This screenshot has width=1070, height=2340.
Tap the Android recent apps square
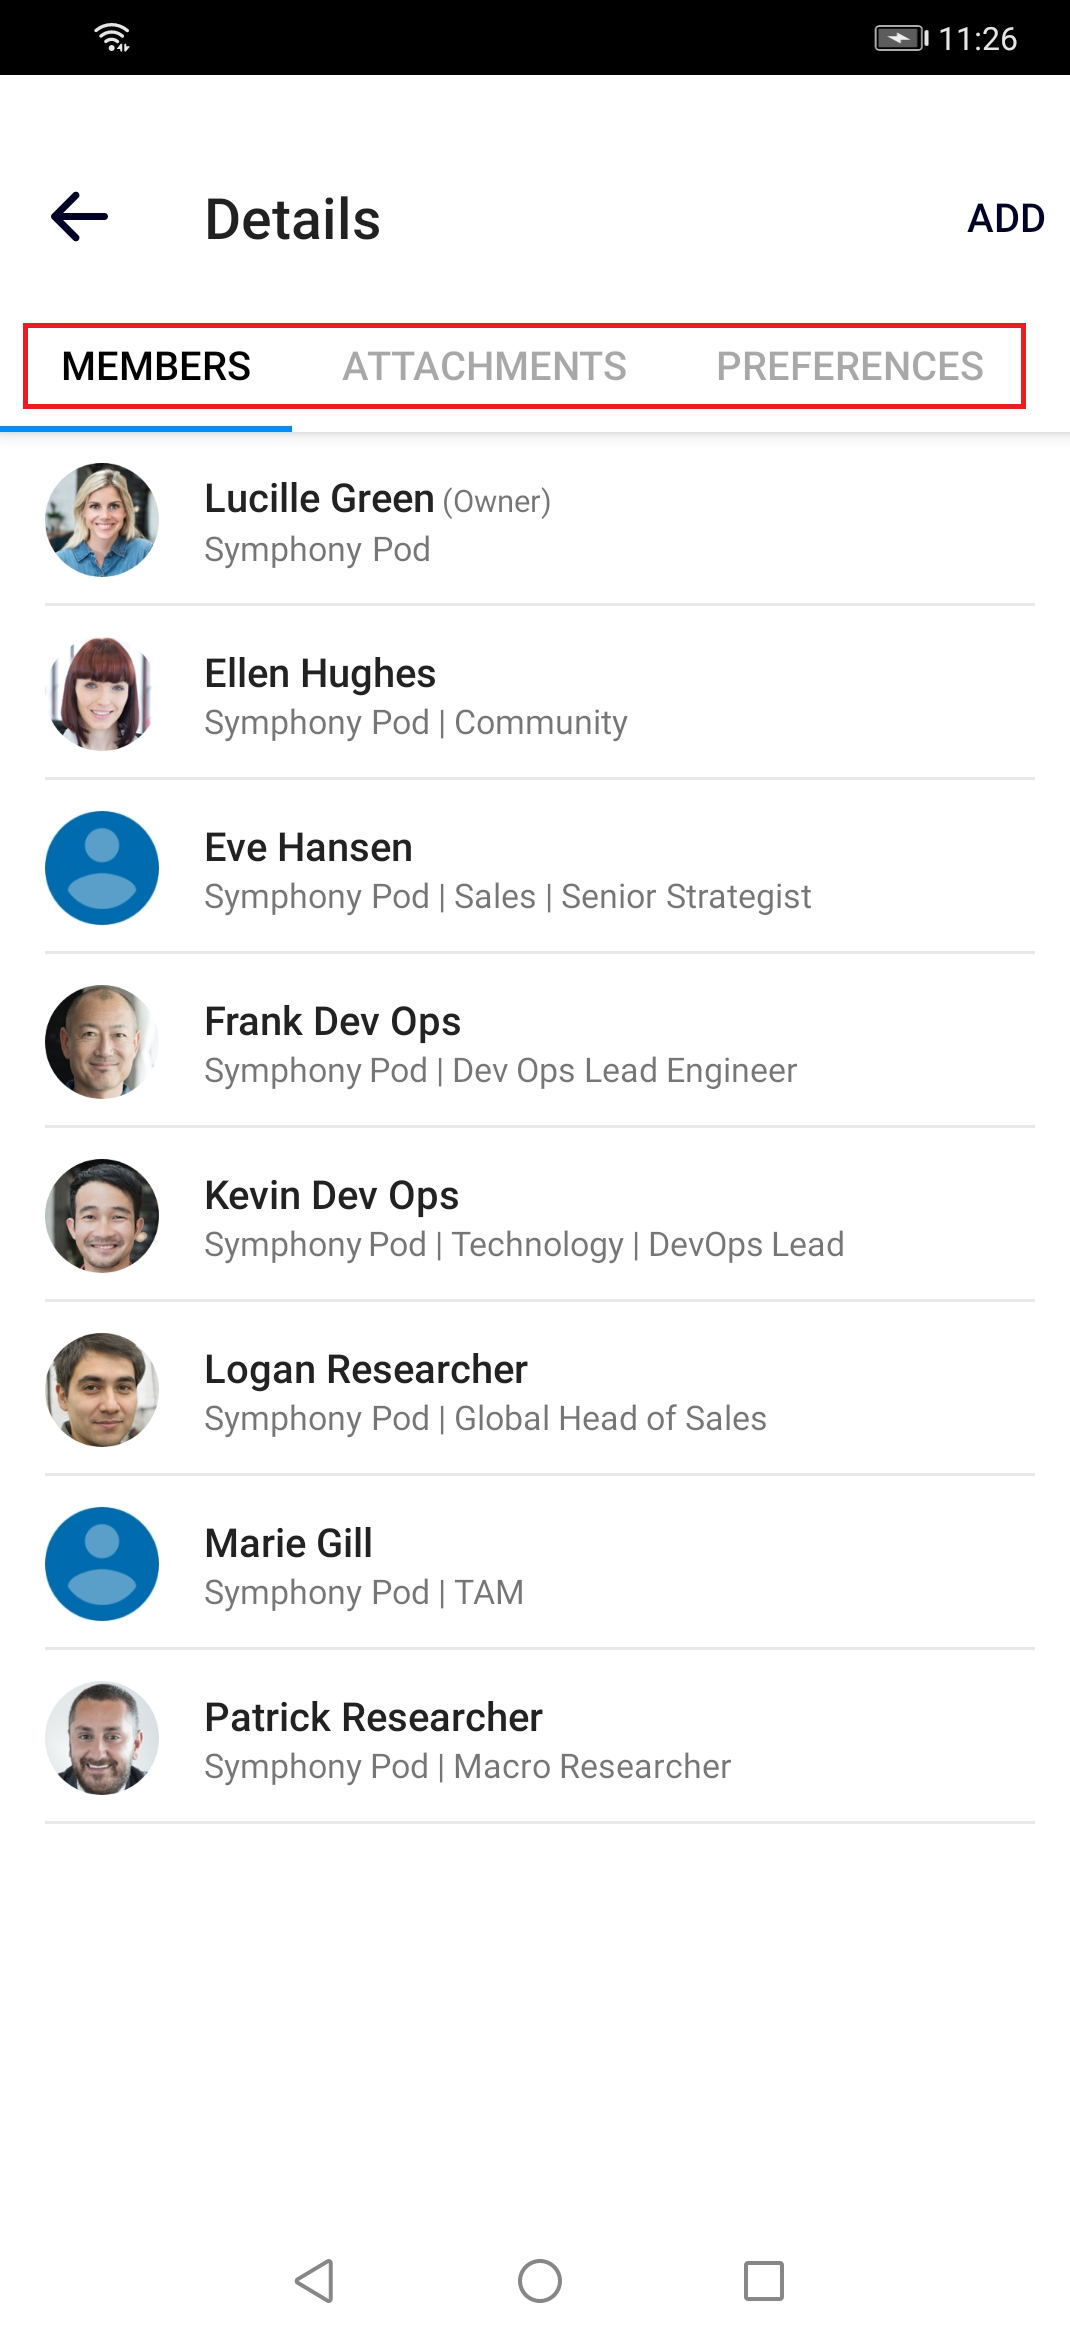tap(764, 2281)
